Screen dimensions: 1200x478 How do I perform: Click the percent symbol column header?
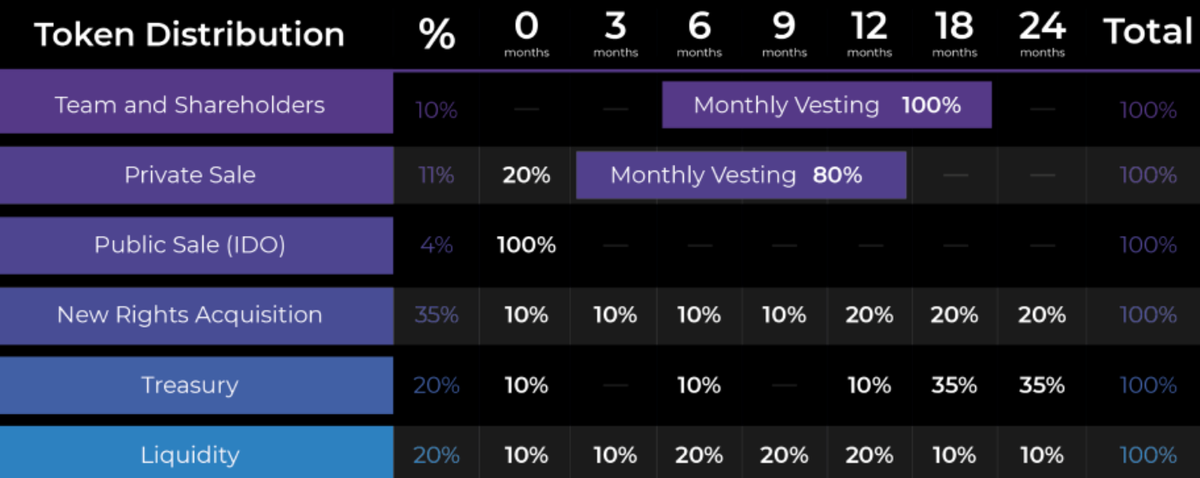click(x=436, y=35)
